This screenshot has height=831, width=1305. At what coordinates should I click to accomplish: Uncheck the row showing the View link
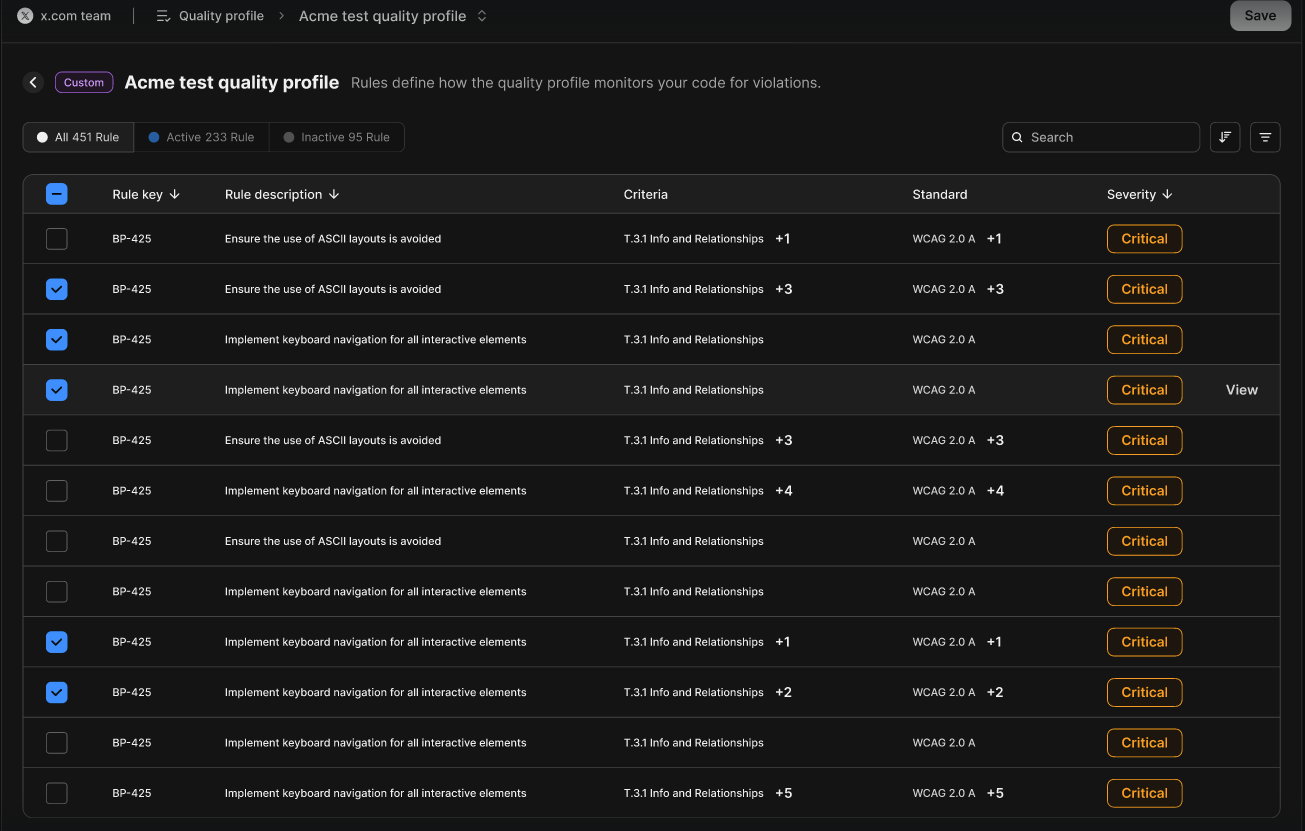(x=57, y=390)
